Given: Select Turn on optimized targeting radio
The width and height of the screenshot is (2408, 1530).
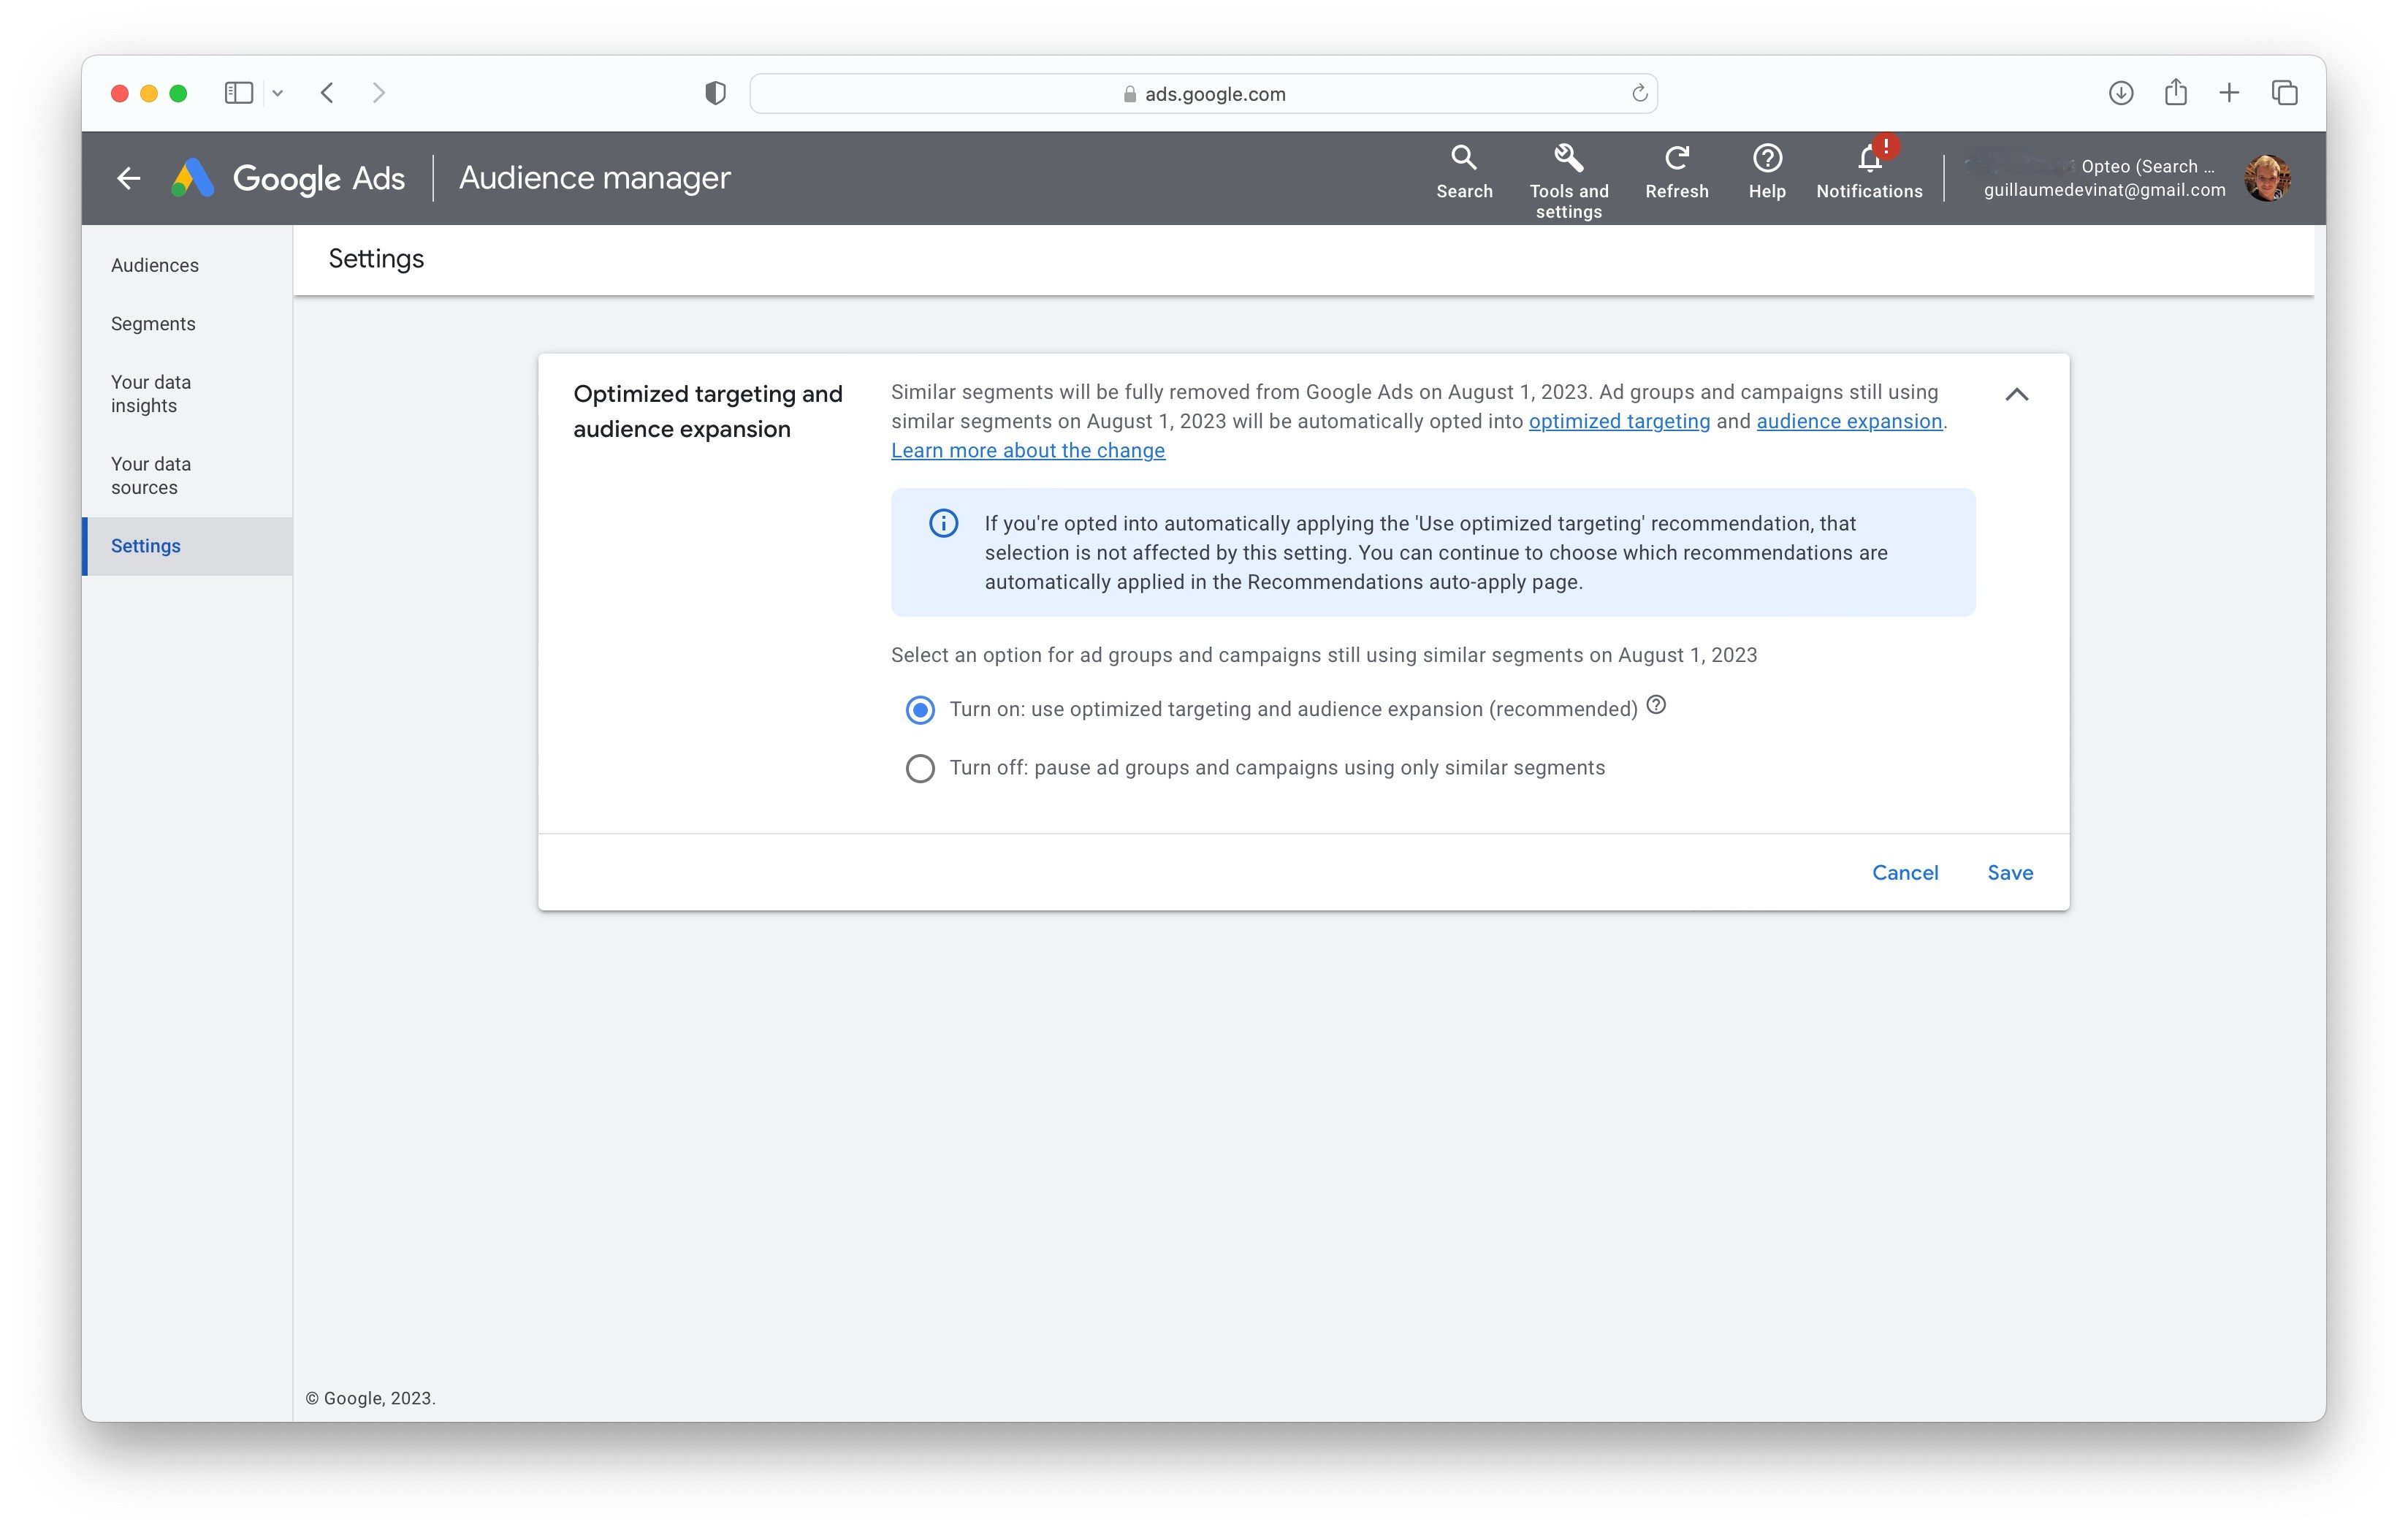Looking at the screenshot, I should tap(920, 710).
